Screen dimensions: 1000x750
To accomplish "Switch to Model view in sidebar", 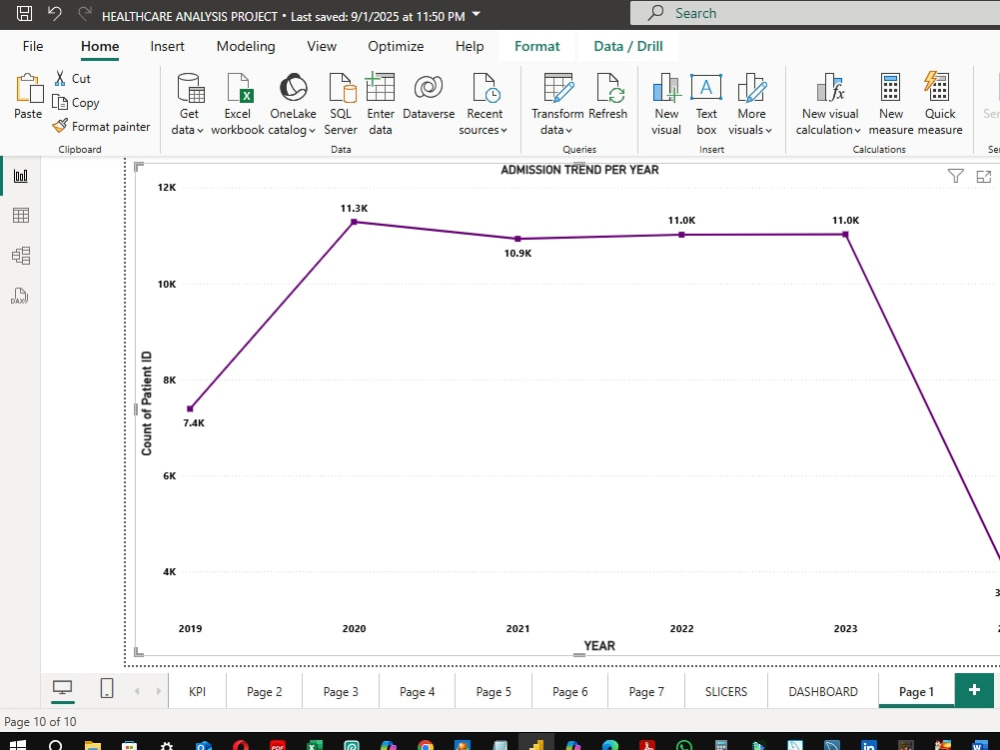I will (20, 256).
